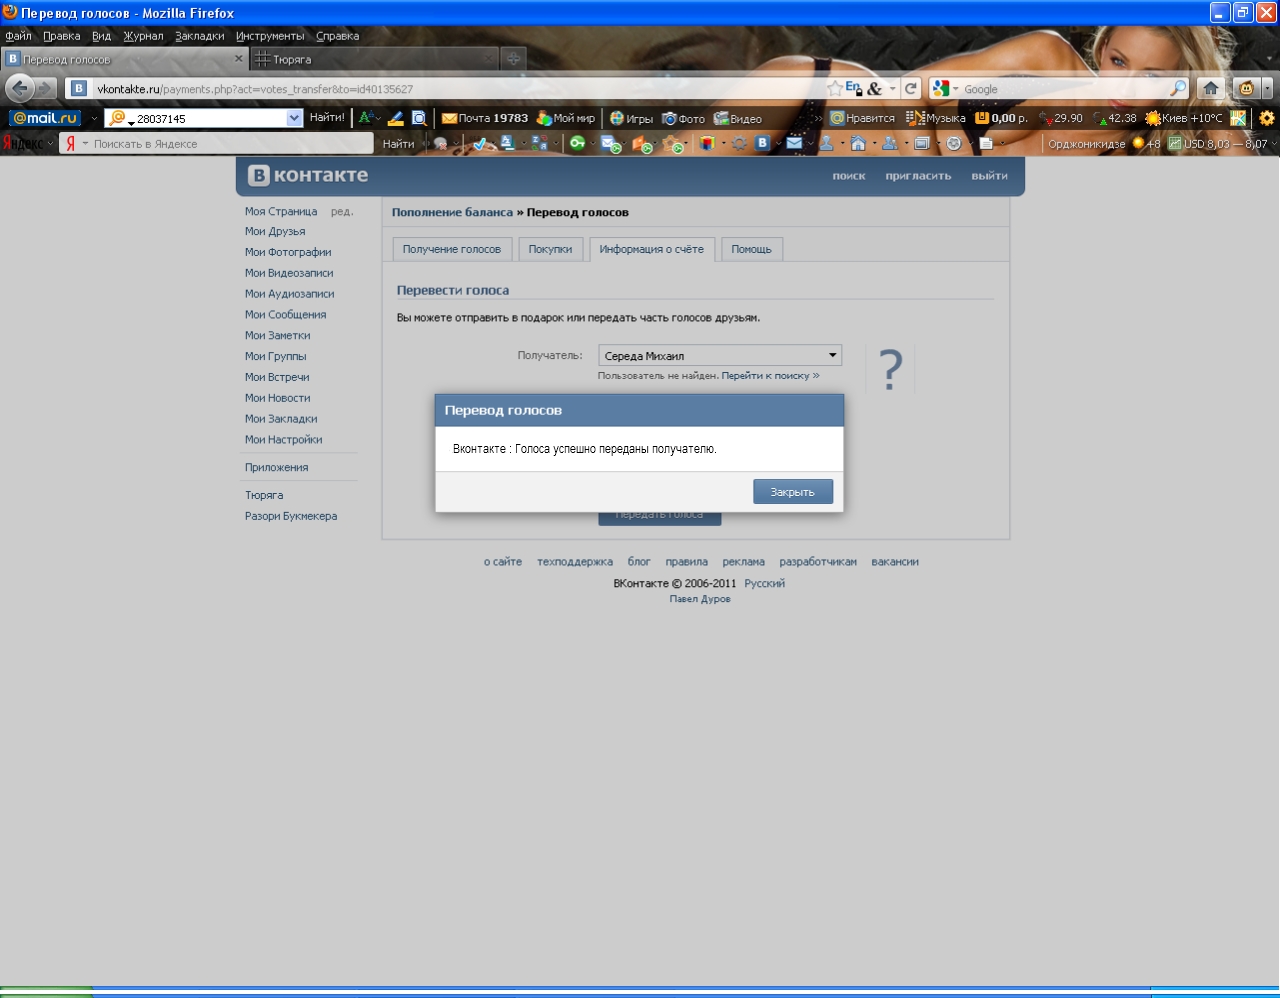This screenshot has height=998, width=1280.
Task: Open the Журнал menu
Action: [x=143, y=36]
